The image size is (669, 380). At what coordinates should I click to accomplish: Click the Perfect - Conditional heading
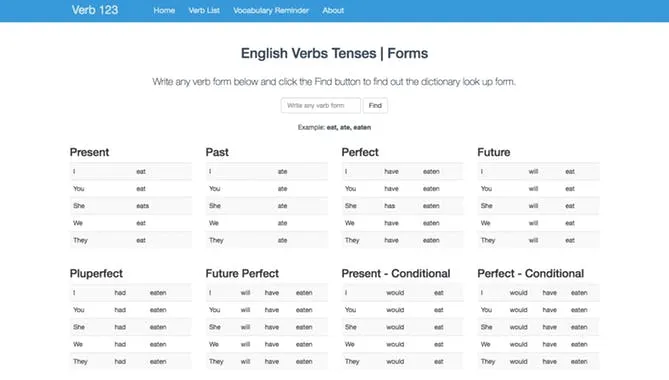coord(531,273)
